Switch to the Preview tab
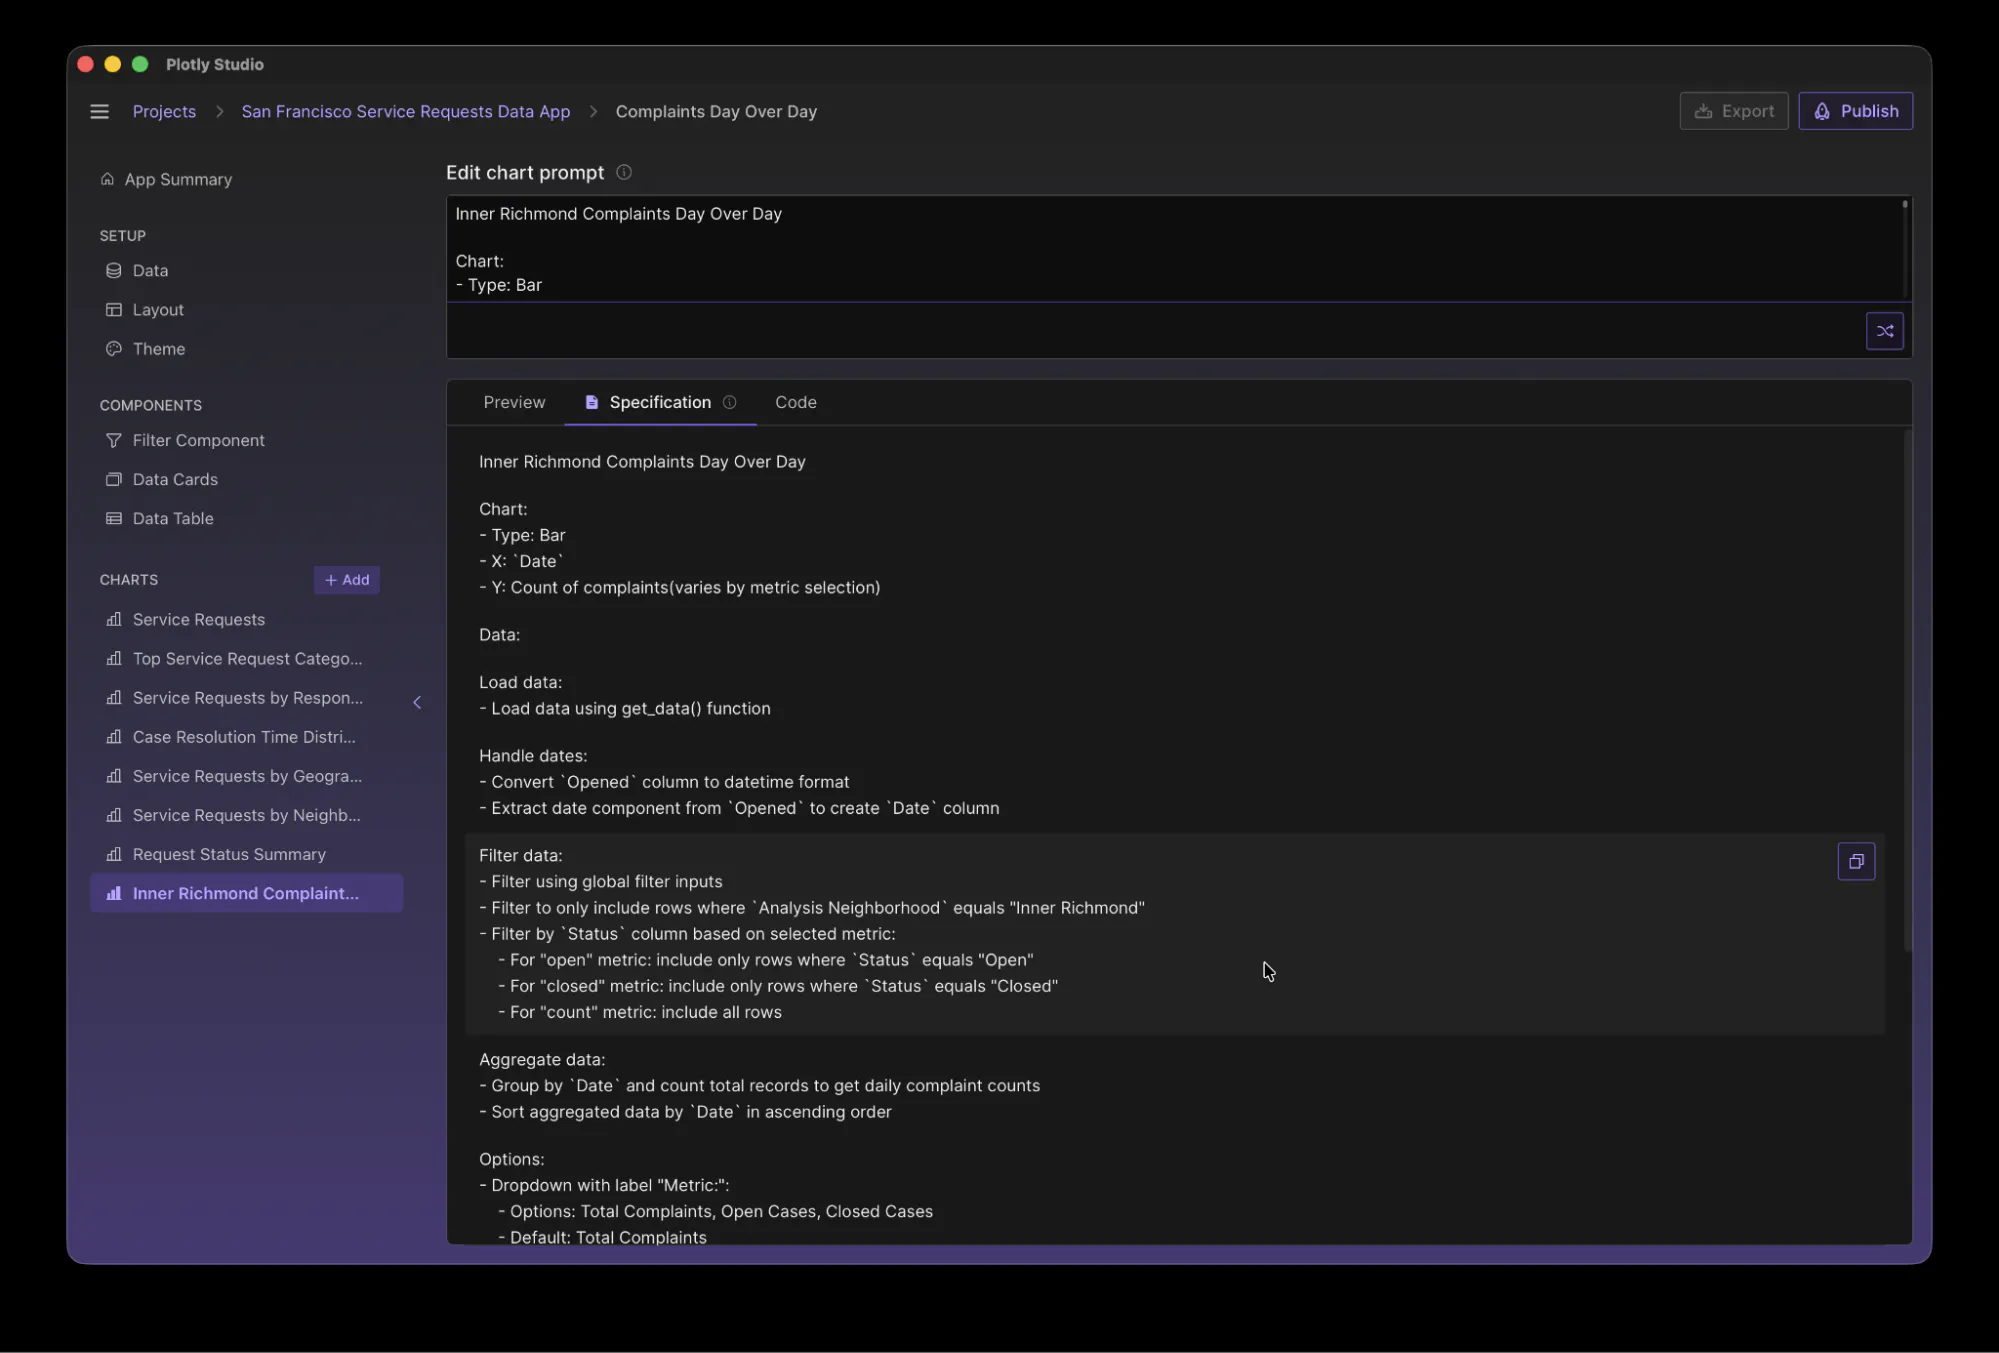The height and width of the screenshot is (1353, 1999). (x=514, y=402)
